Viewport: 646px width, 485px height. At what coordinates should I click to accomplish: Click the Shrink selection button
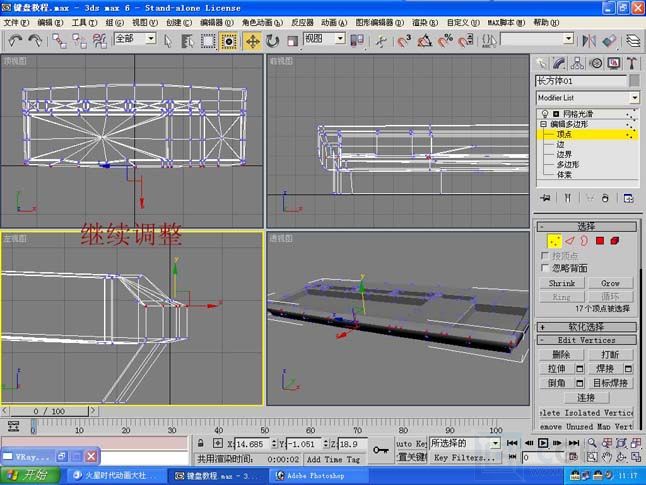pos(562,283)
